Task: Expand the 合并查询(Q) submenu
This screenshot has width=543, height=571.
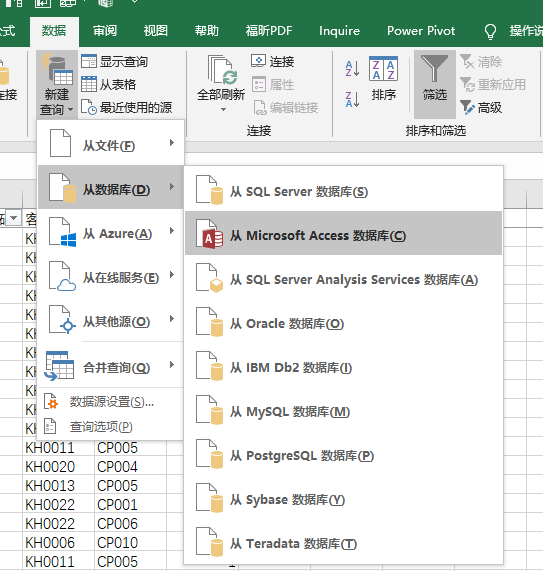Action: 111,365
